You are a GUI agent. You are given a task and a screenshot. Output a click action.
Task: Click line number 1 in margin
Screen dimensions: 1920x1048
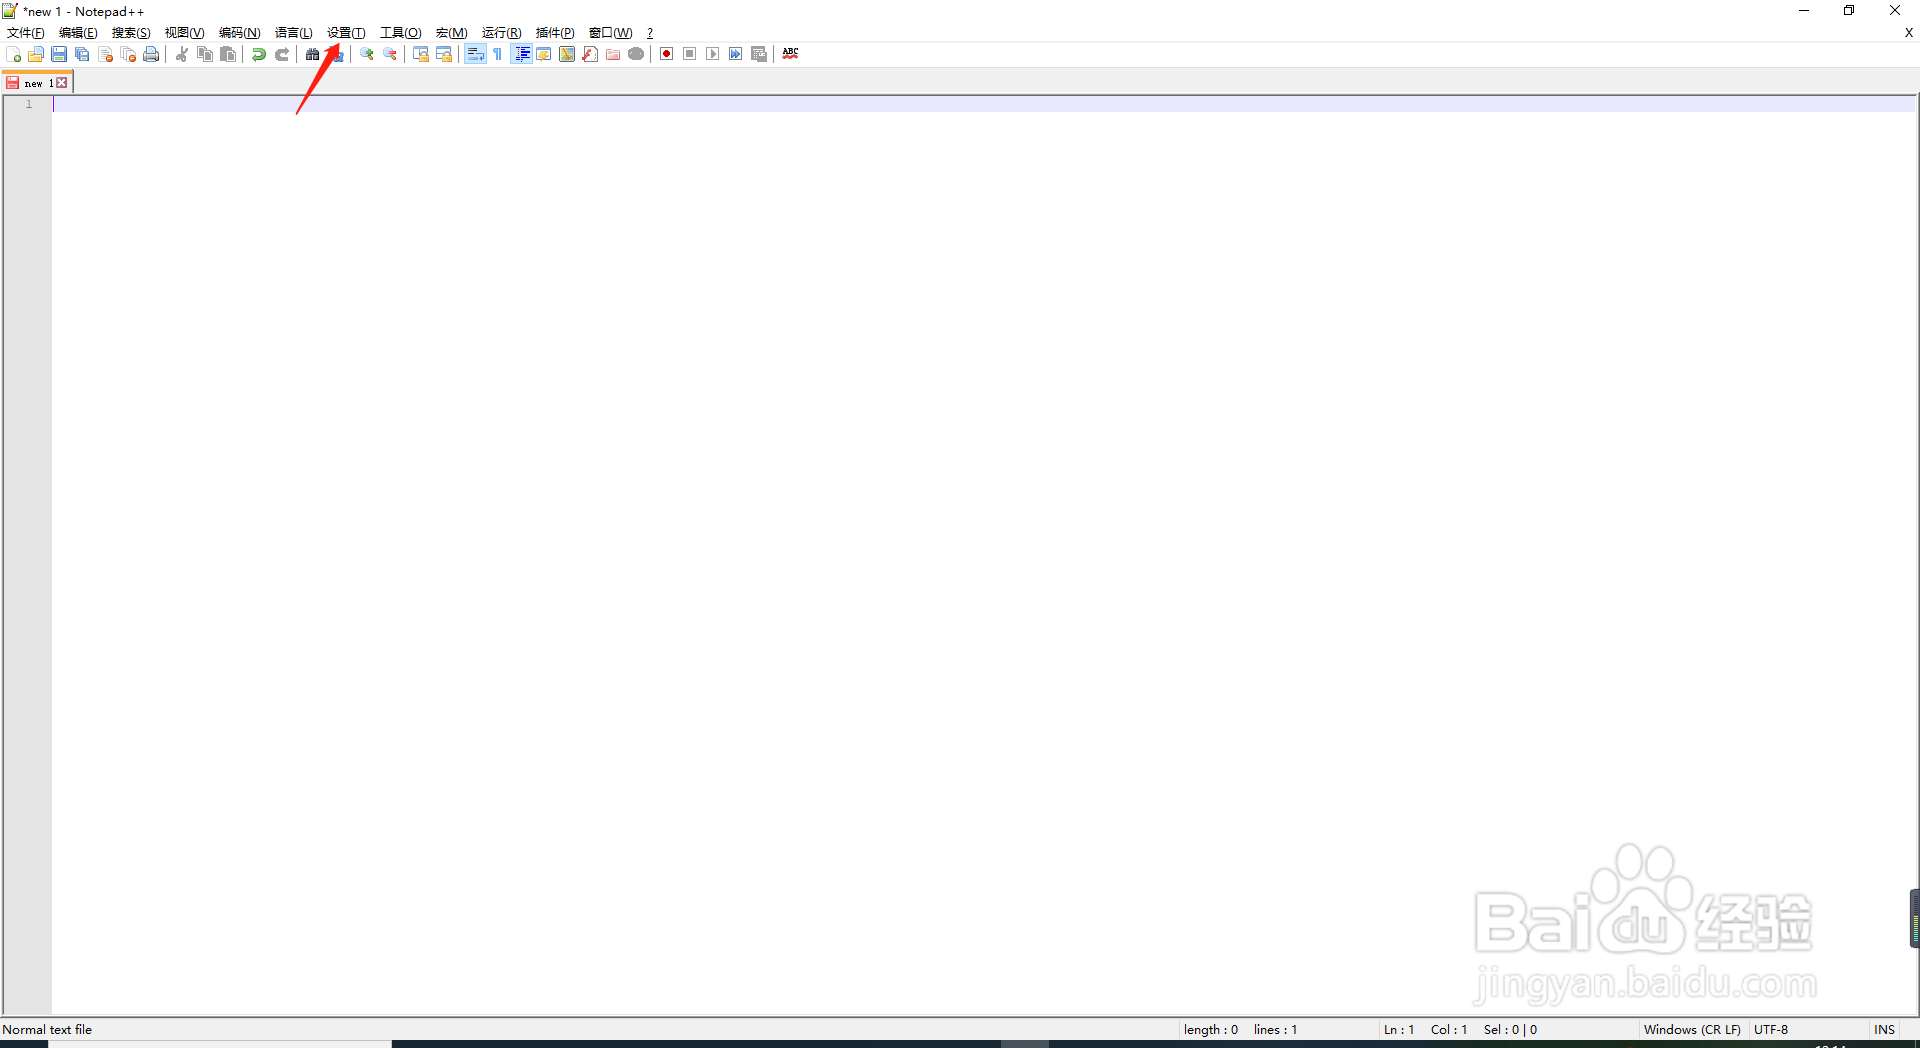tap(29, 104)
